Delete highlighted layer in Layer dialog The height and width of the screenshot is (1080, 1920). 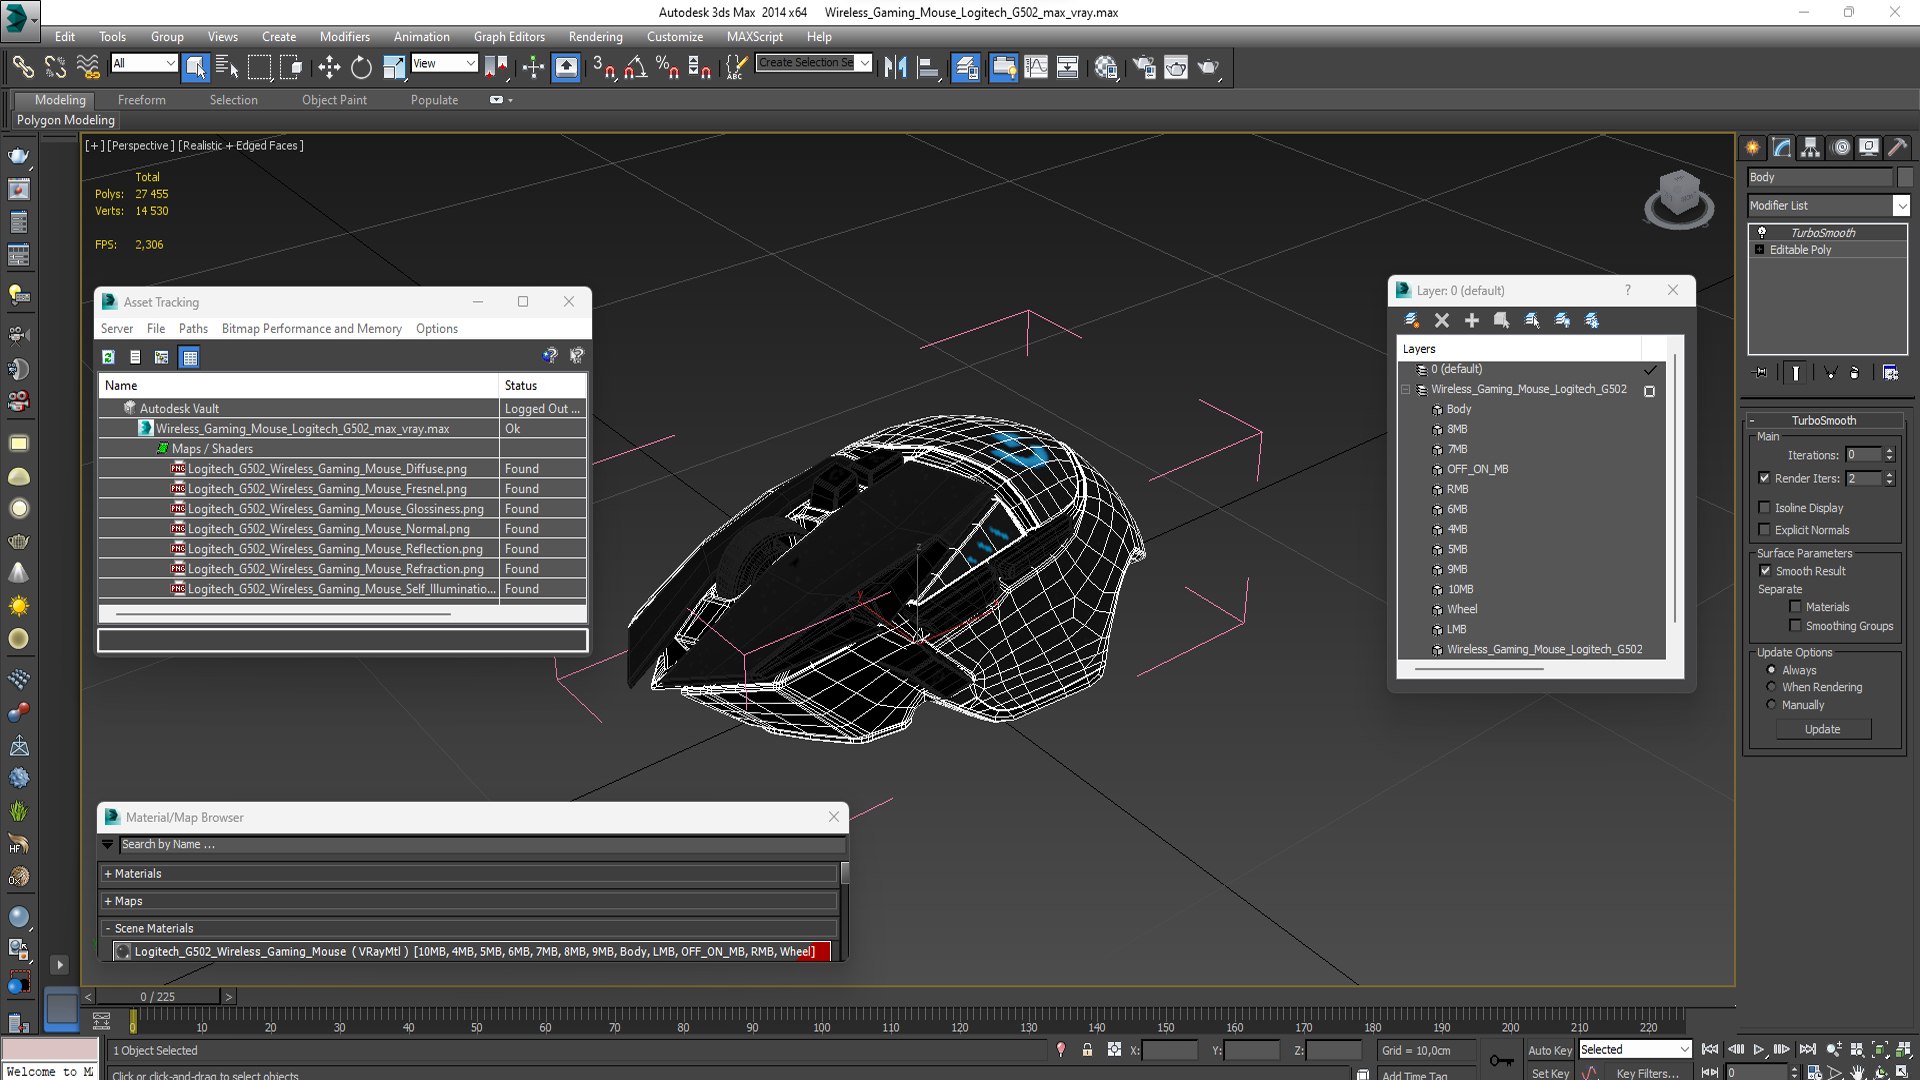click(1442, 320)
